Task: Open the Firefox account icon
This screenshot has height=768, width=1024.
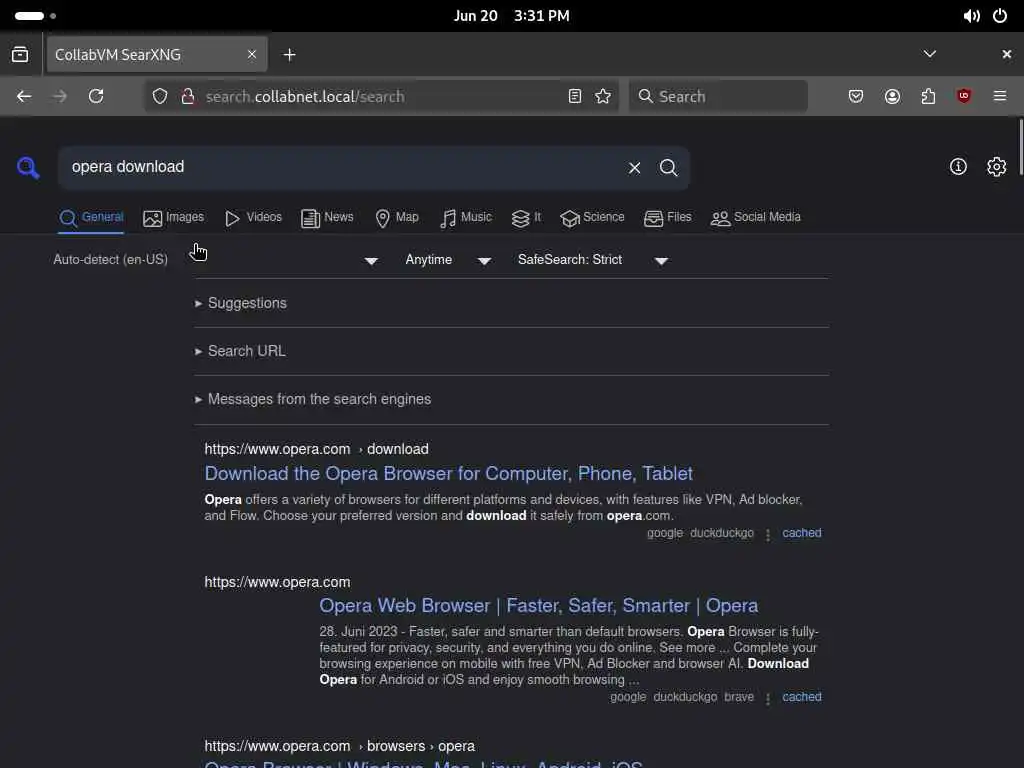Action: (x=892, y=97)
